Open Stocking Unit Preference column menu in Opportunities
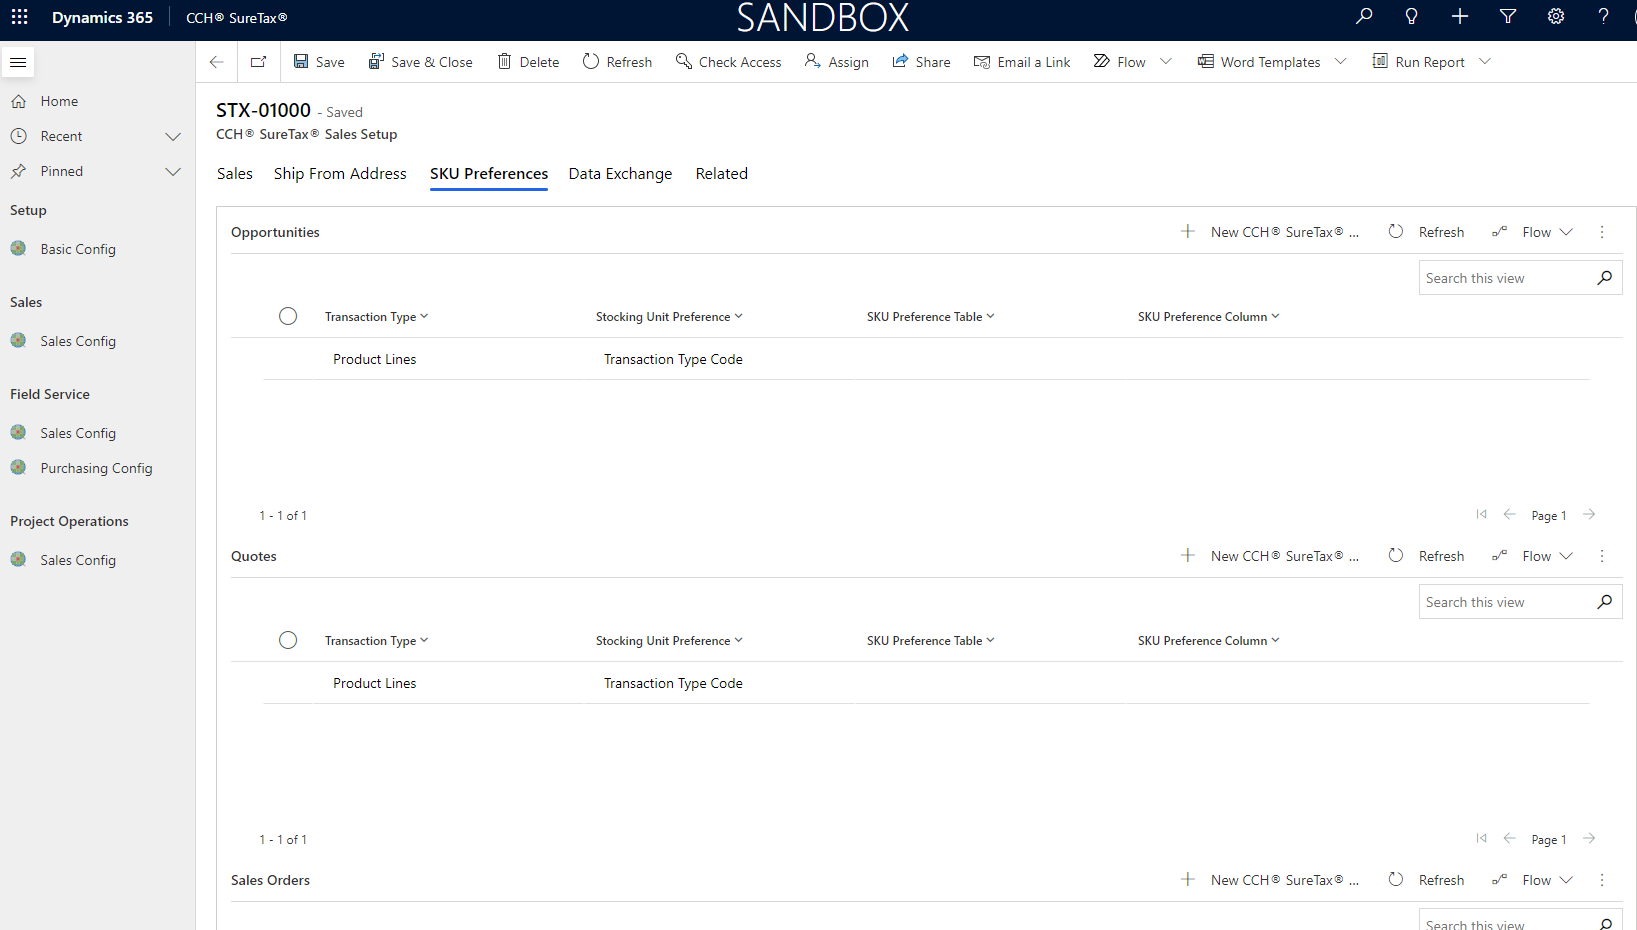This screenshot has width=1637, height=930. [x=669, y=317]
